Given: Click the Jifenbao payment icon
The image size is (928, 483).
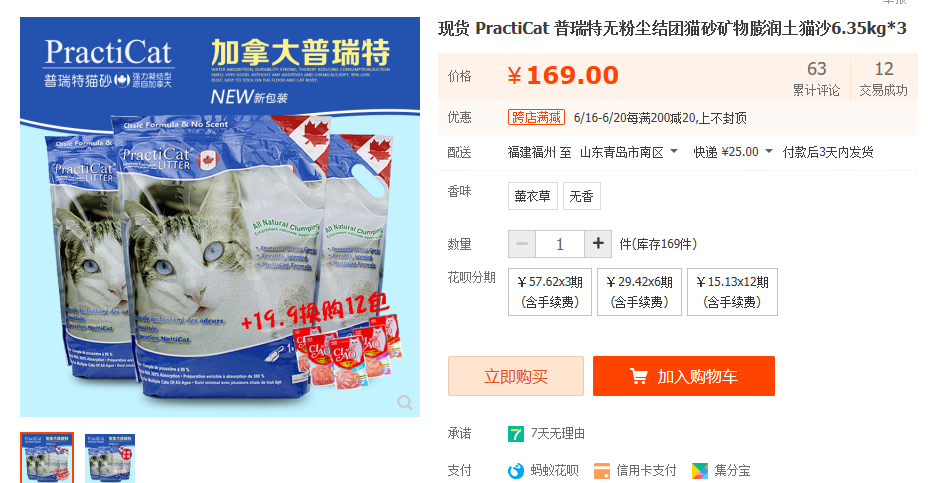Looking at the screenshot, I should [x=700, y=471].
